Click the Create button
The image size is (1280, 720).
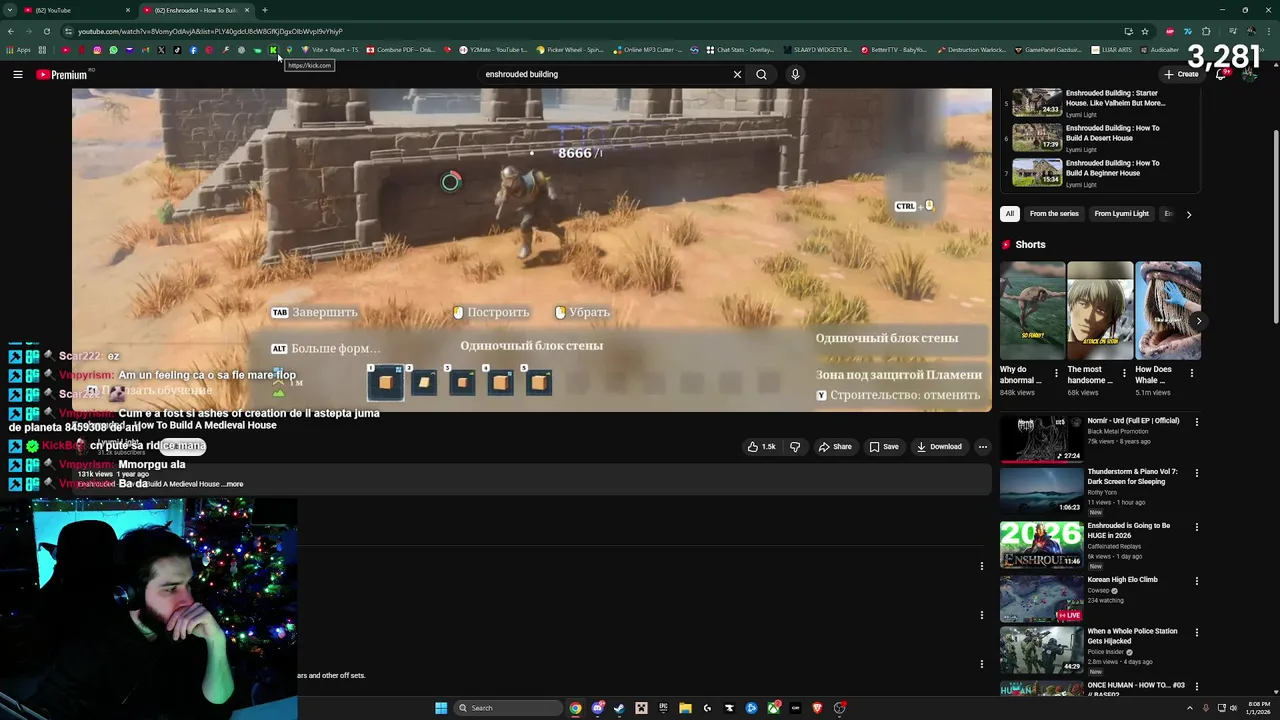click(x=1181, y=74)
